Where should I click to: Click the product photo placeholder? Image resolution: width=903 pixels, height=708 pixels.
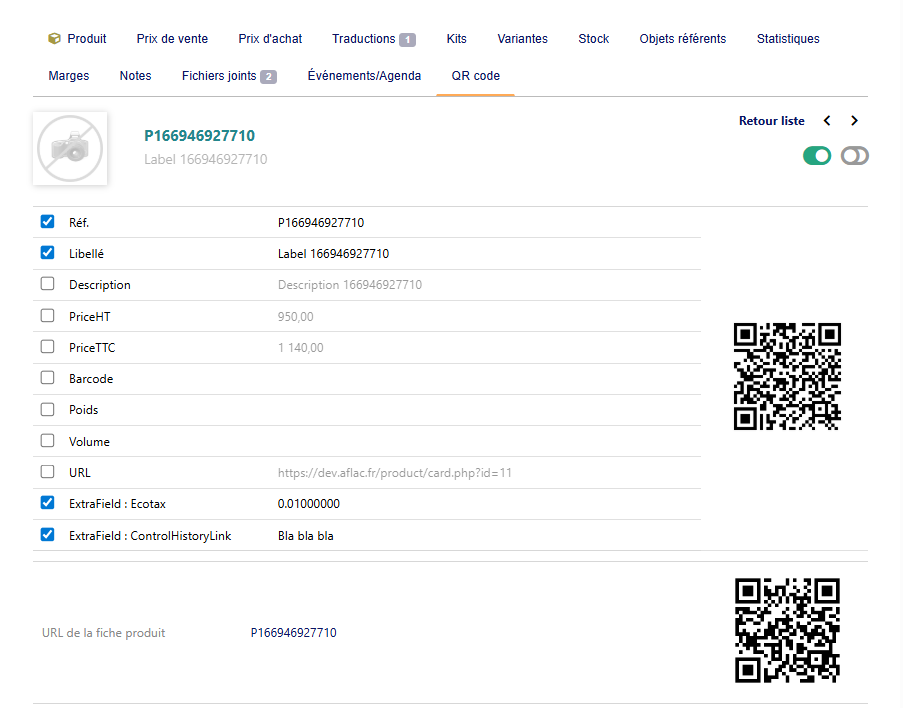70,149
